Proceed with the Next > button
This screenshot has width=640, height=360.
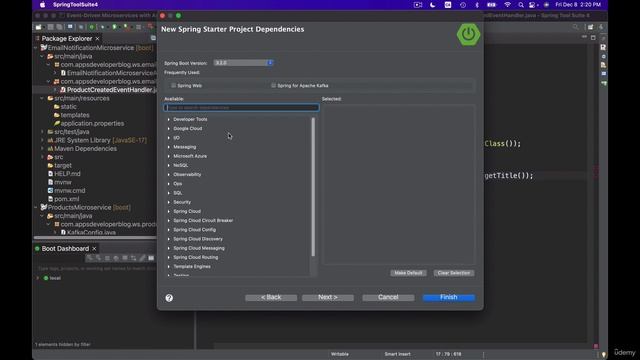328,297
